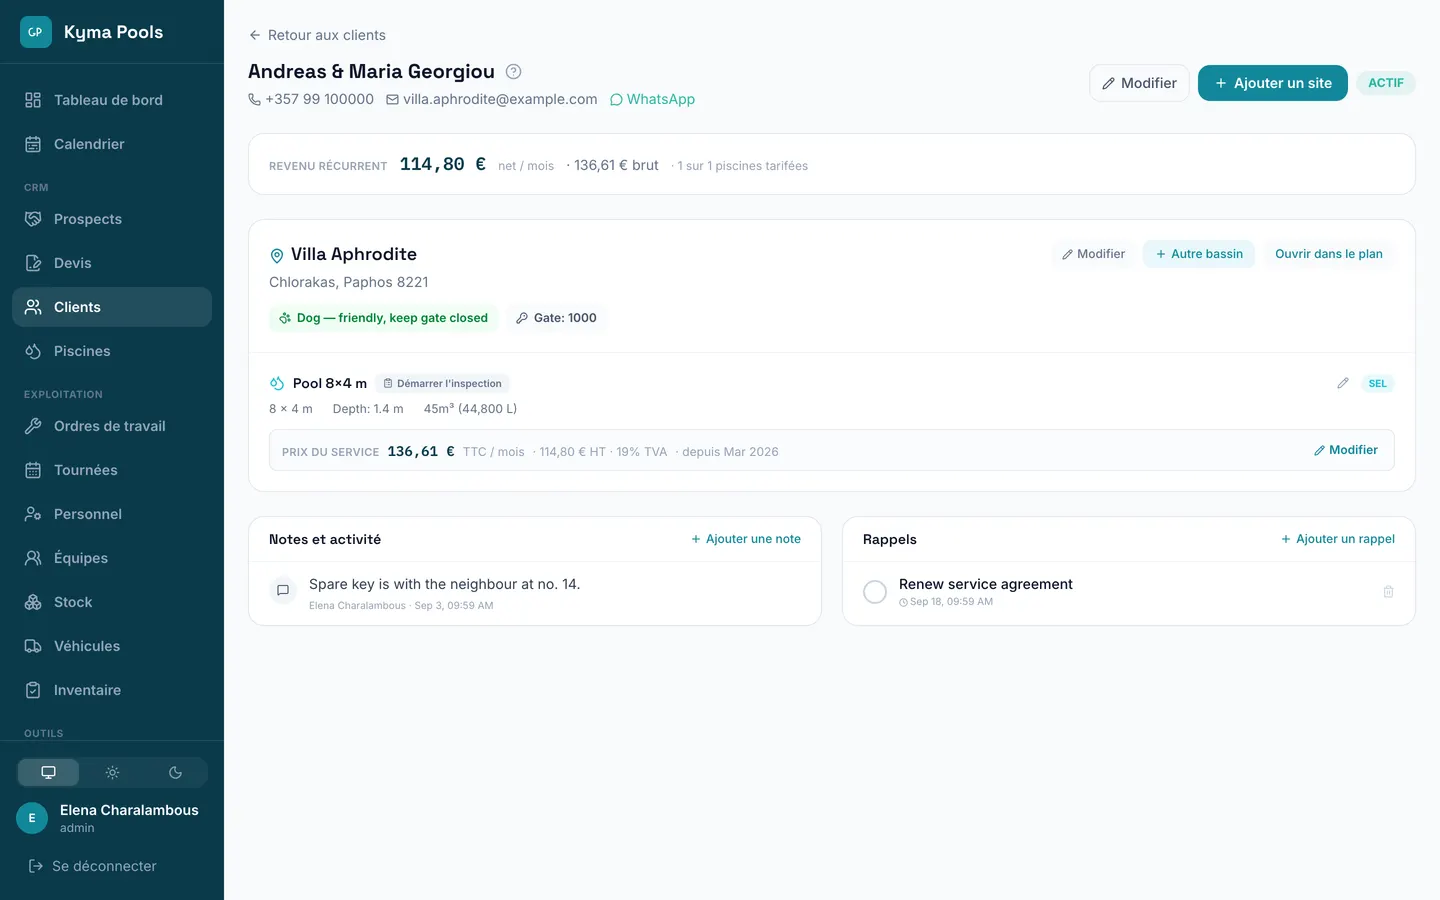Open Inventaire in the sidebar
The width and height of the screenshot is (1440, 900).
[x=112, y=690]
